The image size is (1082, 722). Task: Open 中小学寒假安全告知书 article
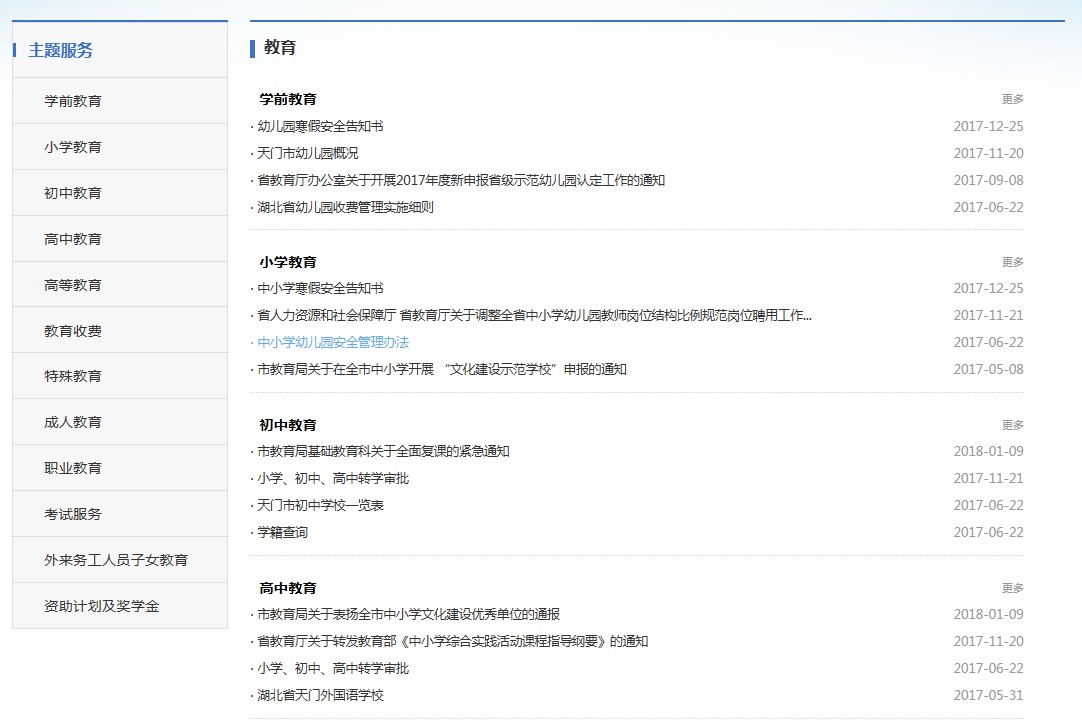pos(320,288)
